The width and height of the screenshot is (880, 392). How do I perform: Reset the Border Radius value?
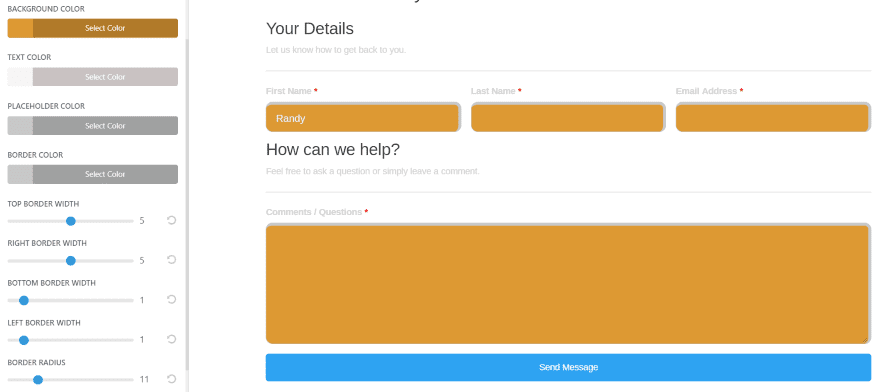click(x=172, y=379)
